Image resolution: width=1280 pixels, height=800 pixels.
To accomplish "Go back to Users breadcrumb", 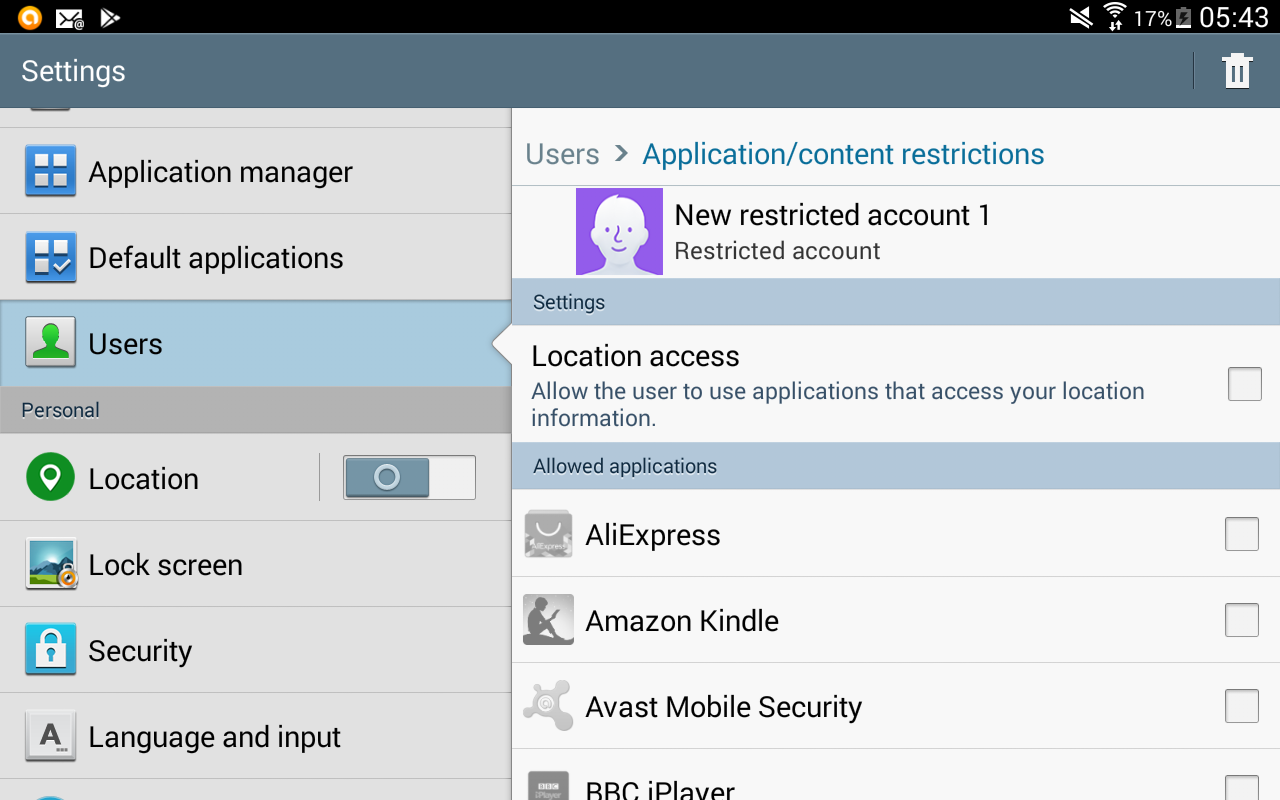I will pyautogui.click(x=562, y=154).
